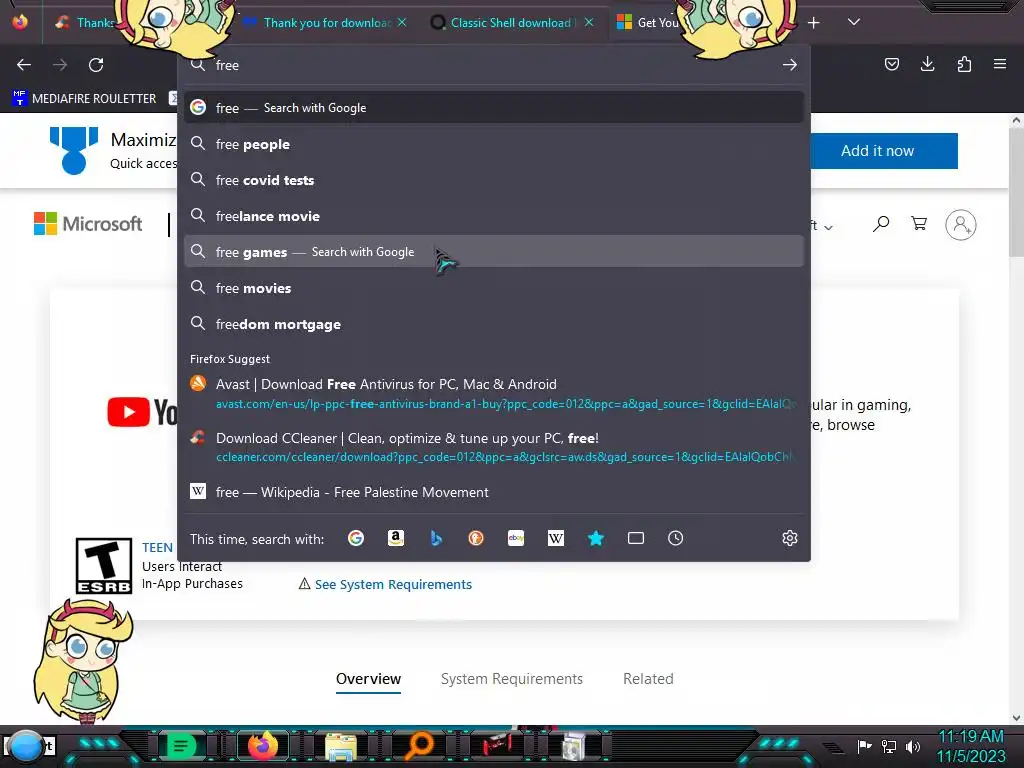Image resolution: width=1024 pixels, height=768 pixels.
Task: Select the 'freedom mortgage' suggestion
Action: [494, 324]
